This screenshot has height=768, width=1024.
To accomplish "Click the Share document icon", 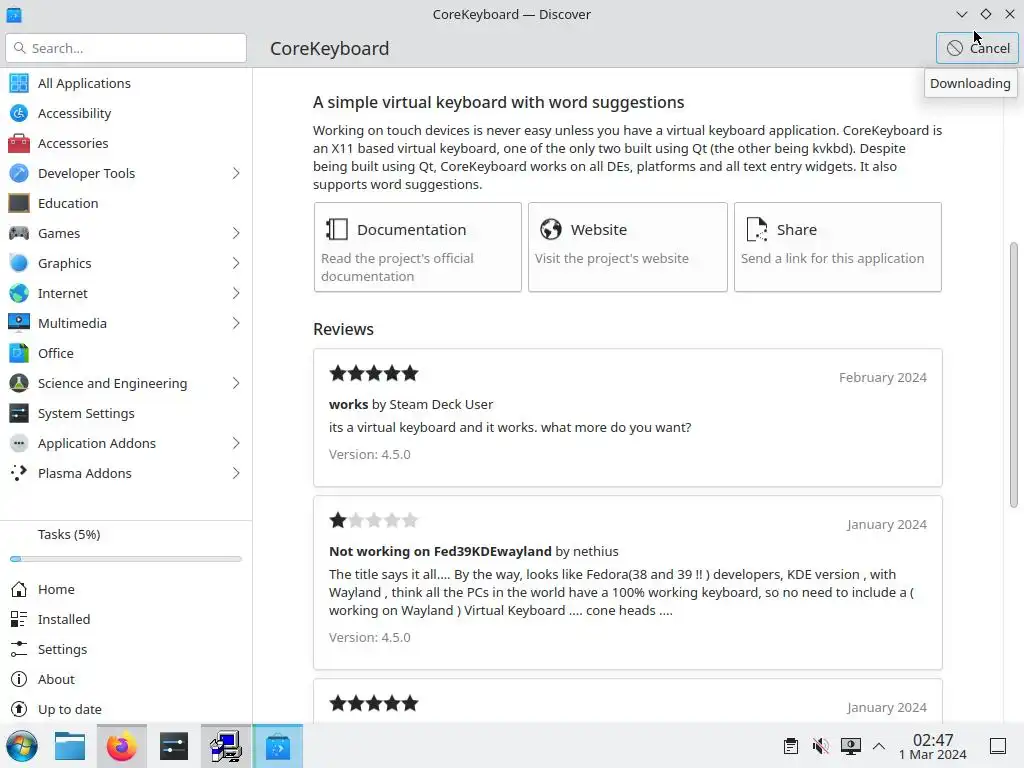I will tap(757, 229).
